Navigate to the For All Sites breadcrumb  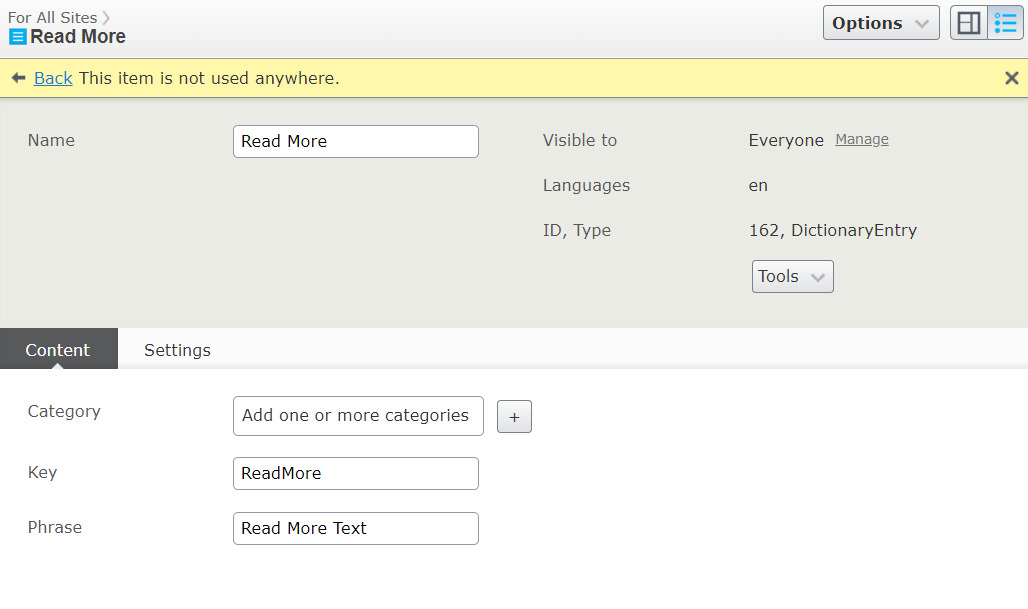[52, 18]
